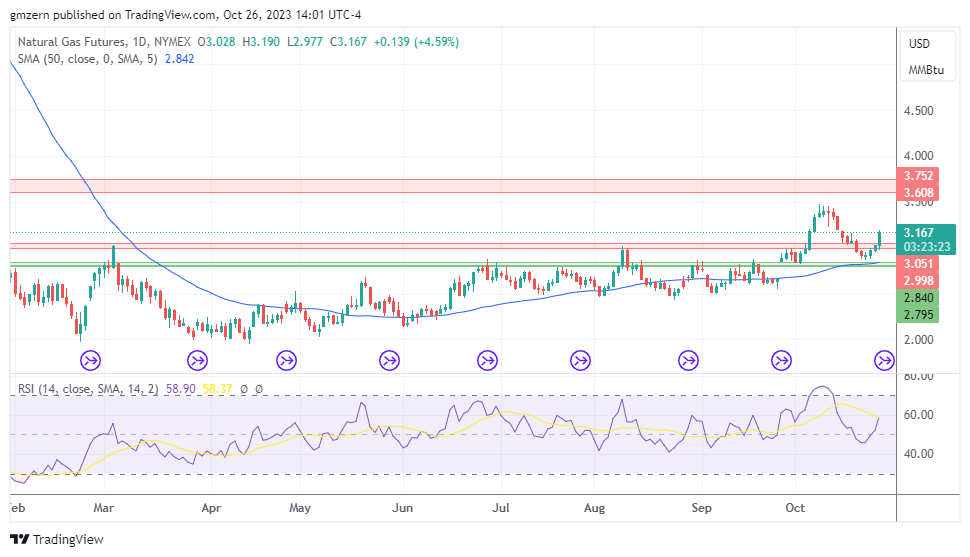Click the rollover marker icon near Oct
This screenshot has height=557, width=970.
[x=782, y=359]
